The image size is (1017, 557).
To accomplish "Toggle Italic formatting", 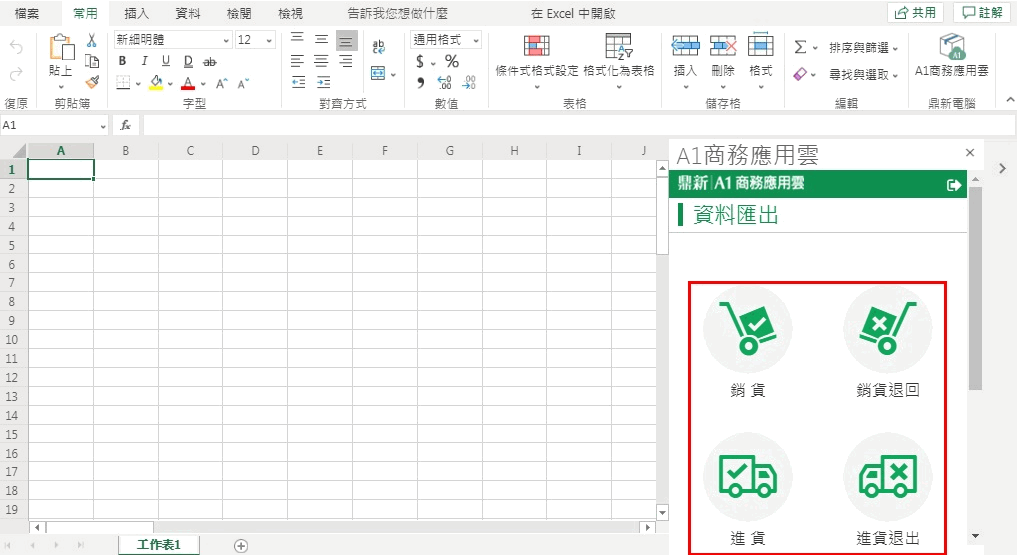I will 144,61.
